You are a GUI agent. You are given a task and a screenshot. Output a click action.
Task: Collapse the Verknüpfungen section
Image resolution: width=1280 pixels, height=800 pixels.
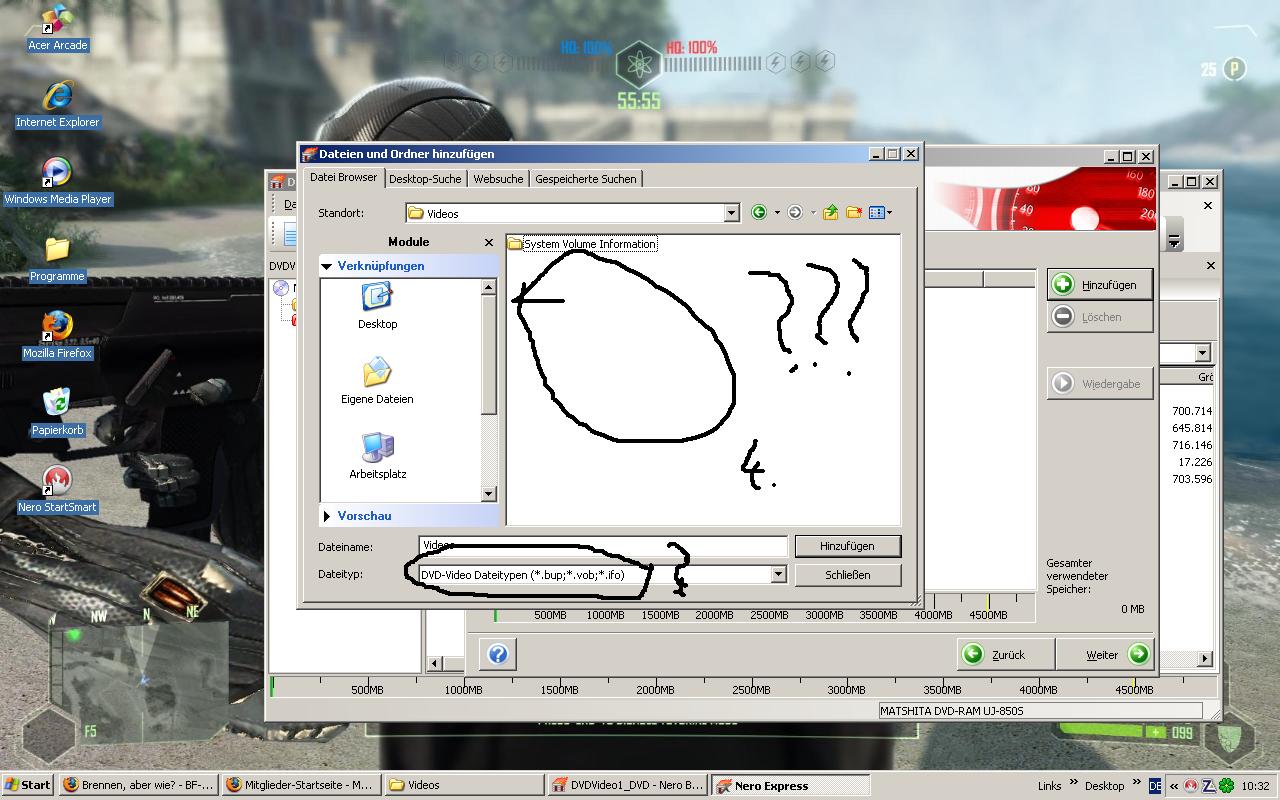[327, 266]
